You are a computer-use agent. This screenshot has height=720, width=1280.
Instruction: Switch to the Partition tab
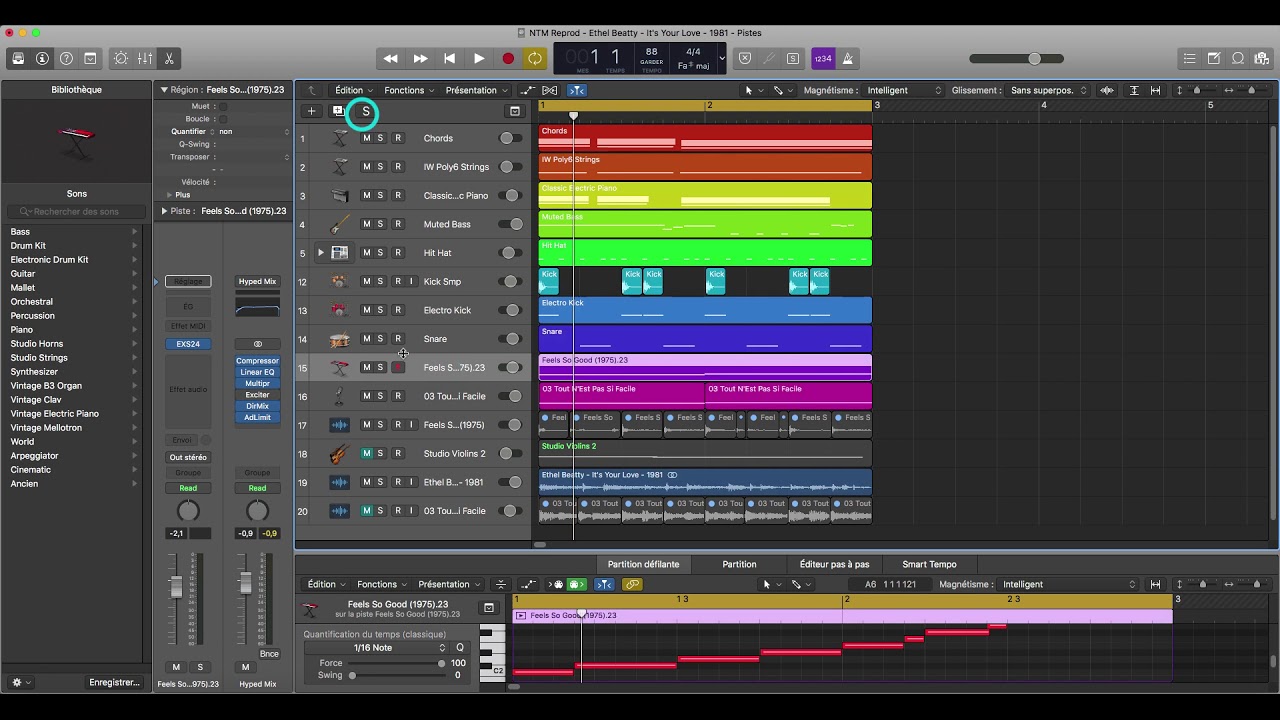(x=739, y=564)
